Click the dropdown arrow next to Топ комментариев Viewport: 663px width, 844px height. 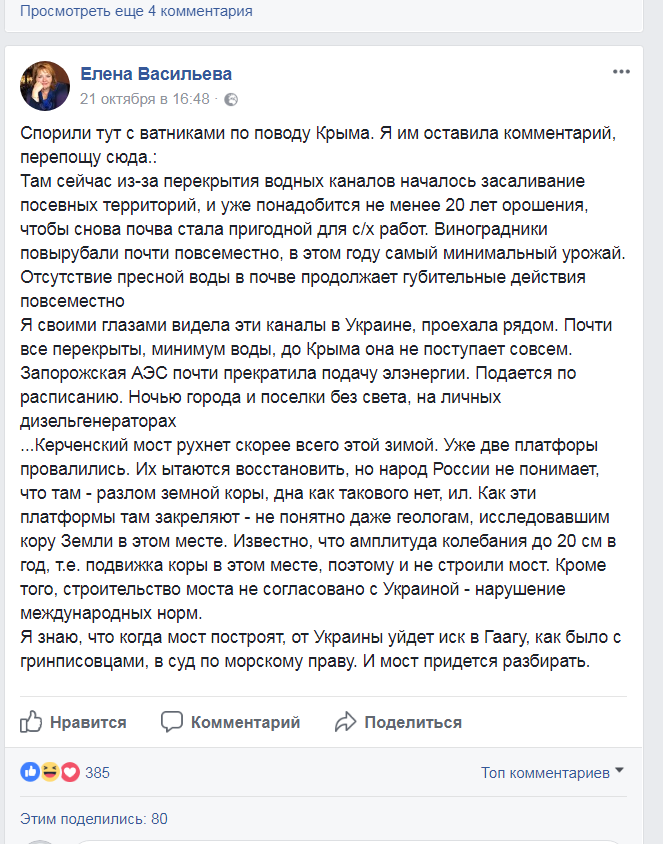tap(619, 770)
